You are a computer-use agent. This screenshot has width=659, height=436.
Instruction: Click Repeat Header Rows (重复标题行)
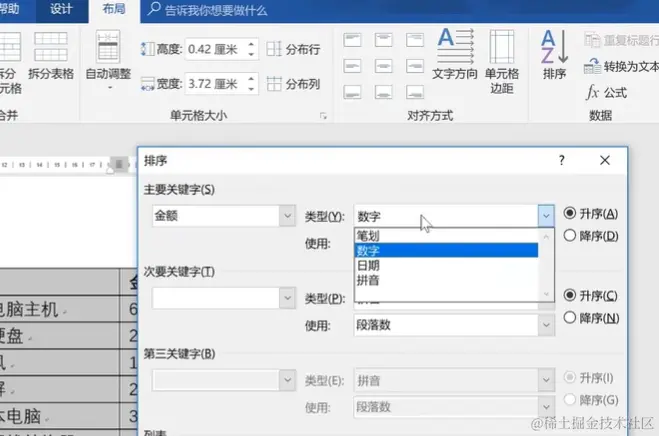[x=621, y=40]
